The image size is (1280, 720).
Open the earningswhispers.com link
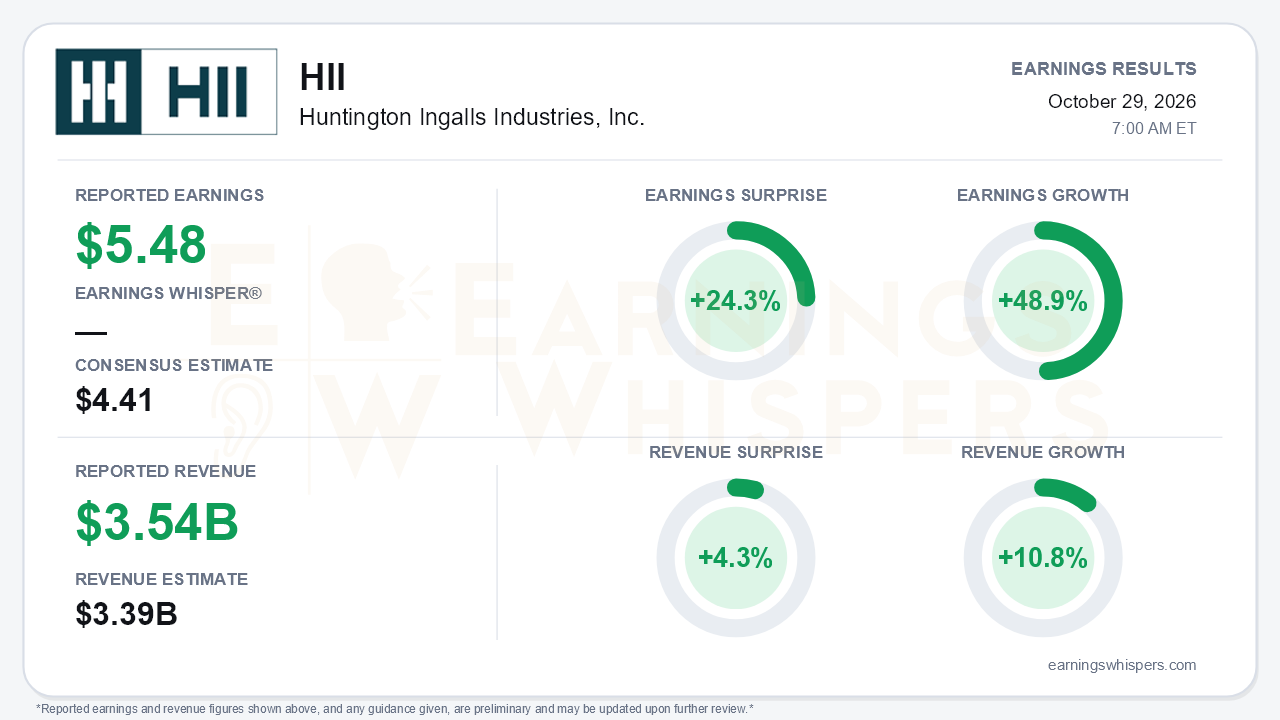(x=1122, y=665)
